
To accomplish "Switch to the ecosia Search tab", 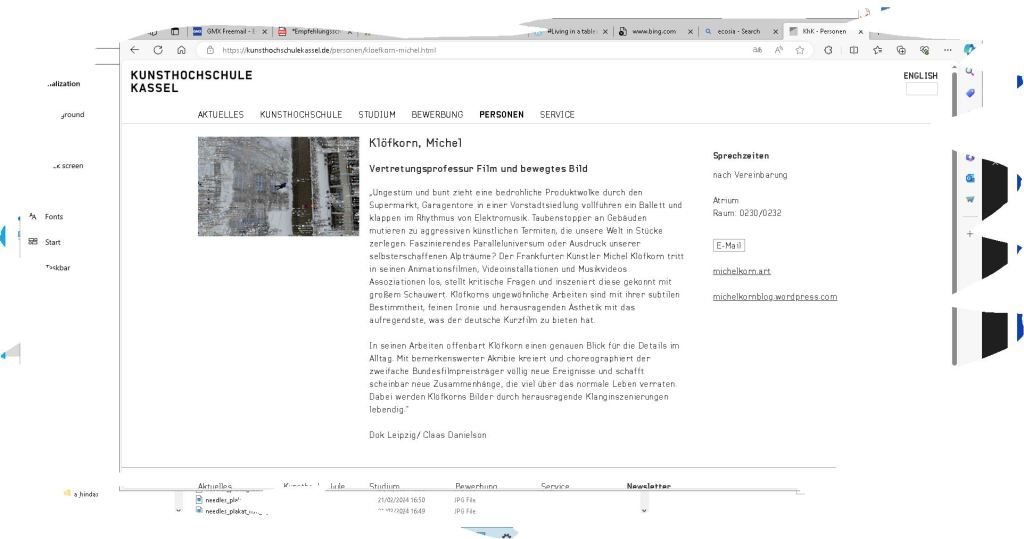I will pyautogui.click(x=738, y=31).
